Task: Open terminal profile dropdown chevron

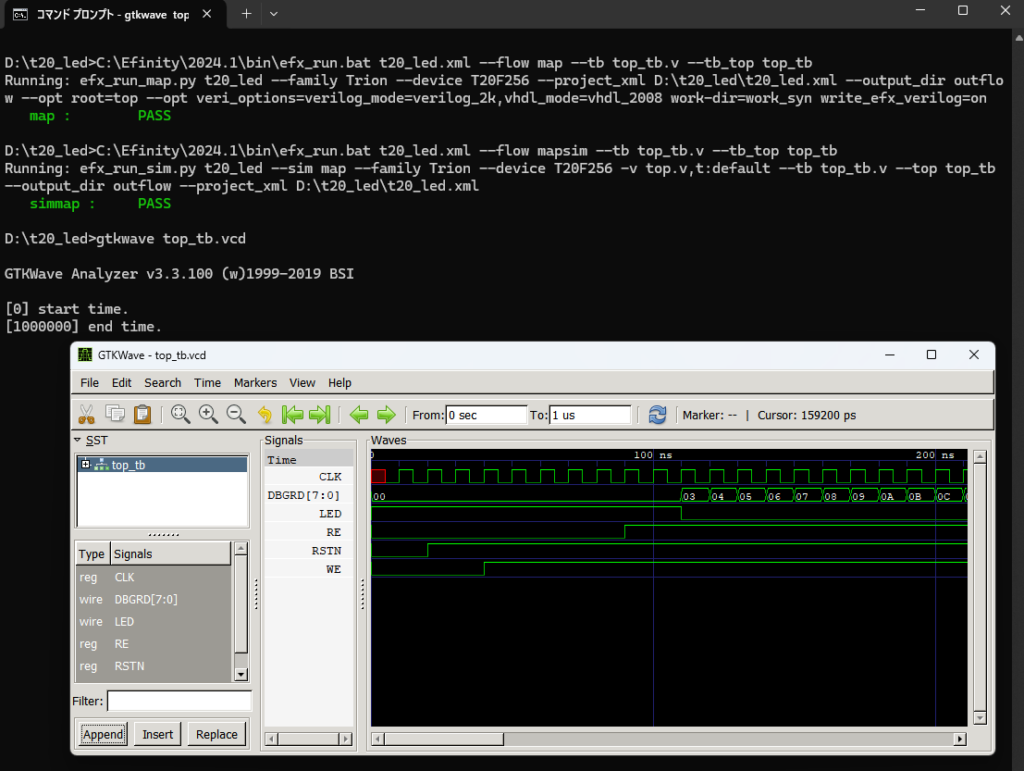Action: coord(274,14)
